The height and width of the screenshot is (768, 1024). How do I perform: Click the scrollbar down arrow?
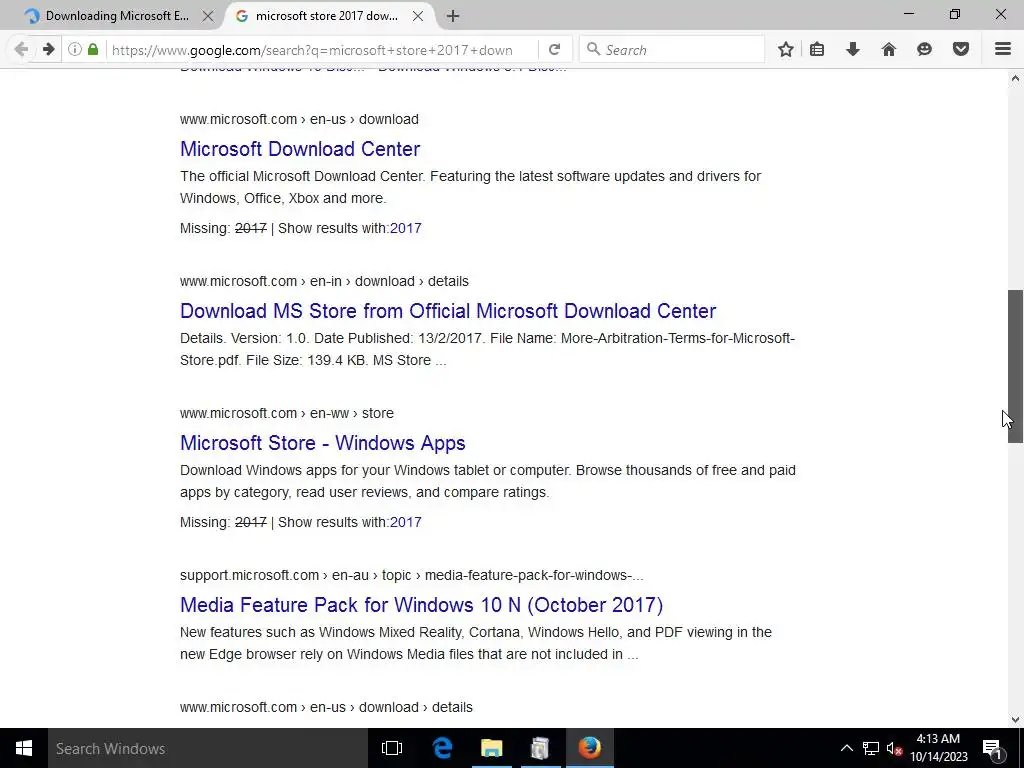(1015, 720)
